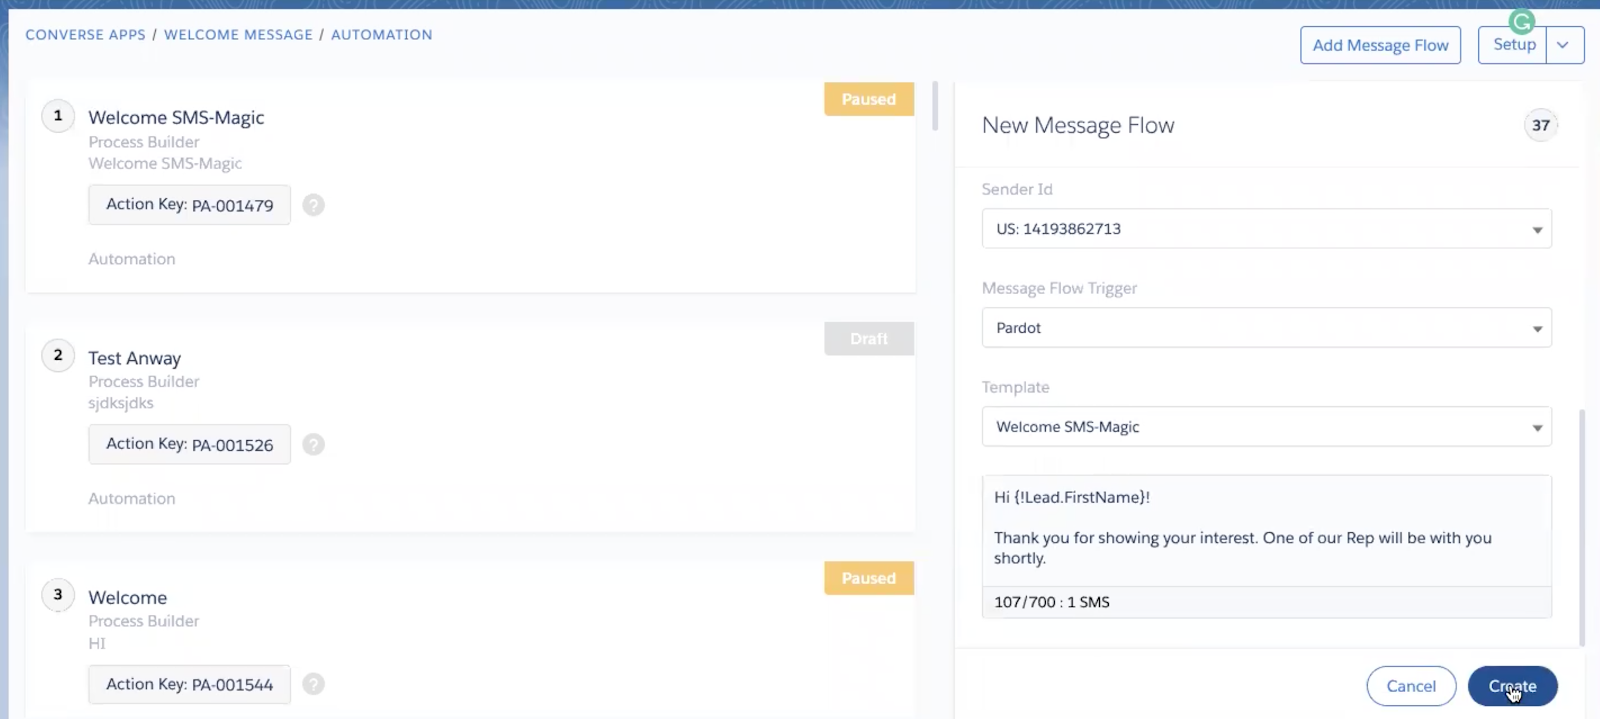Go to Converse Apps breadcrumb

click(x=85, y=35)
